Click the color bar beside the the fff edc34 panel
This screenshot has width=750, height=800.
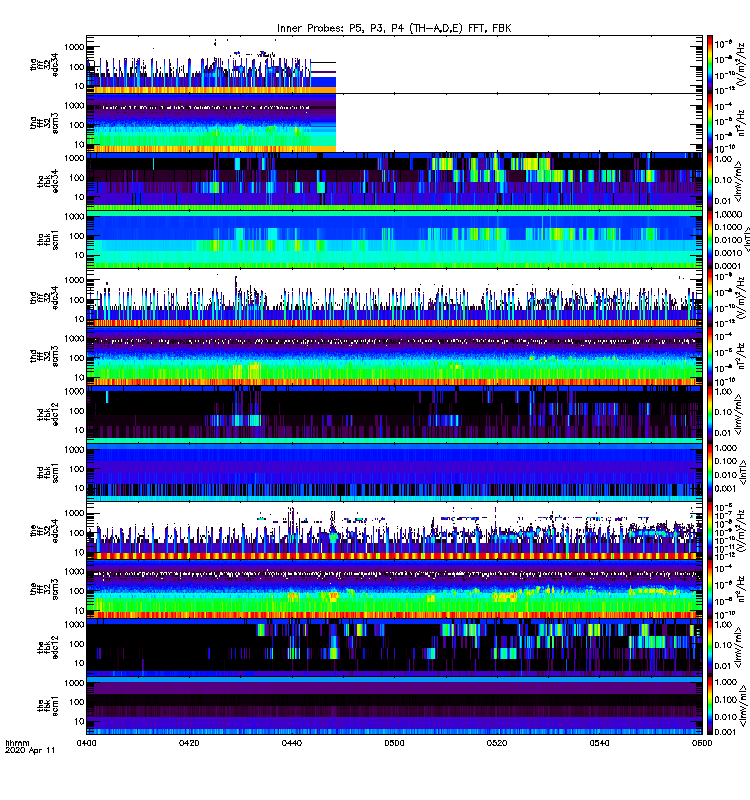(710, 531)
